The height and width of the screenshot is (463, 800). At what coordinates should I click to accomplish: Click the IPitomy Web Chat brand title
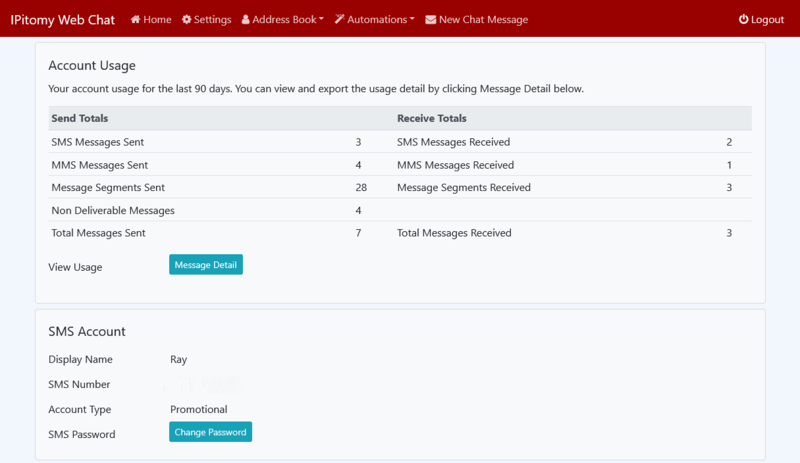pos(62,20)
